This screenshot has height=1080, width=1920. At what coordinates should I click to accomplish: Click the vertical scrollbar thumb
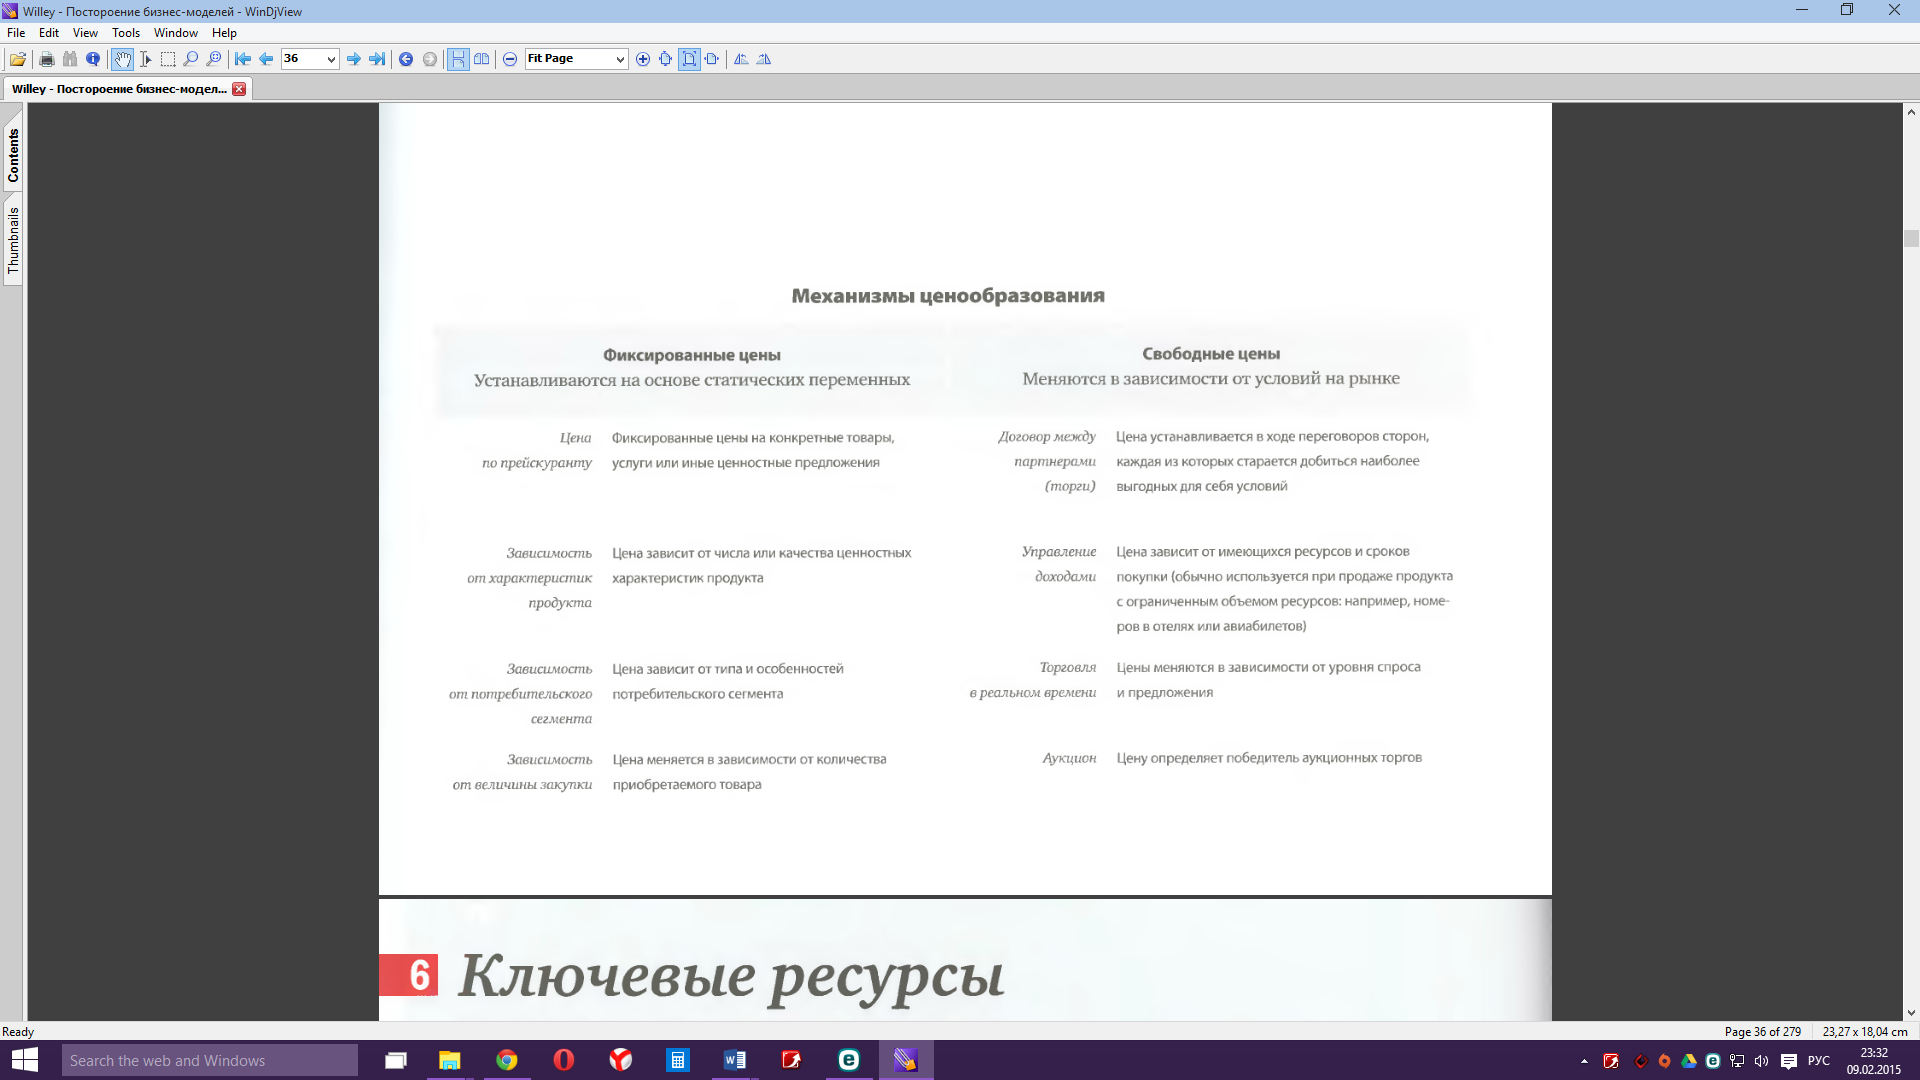click(1911, 238)
